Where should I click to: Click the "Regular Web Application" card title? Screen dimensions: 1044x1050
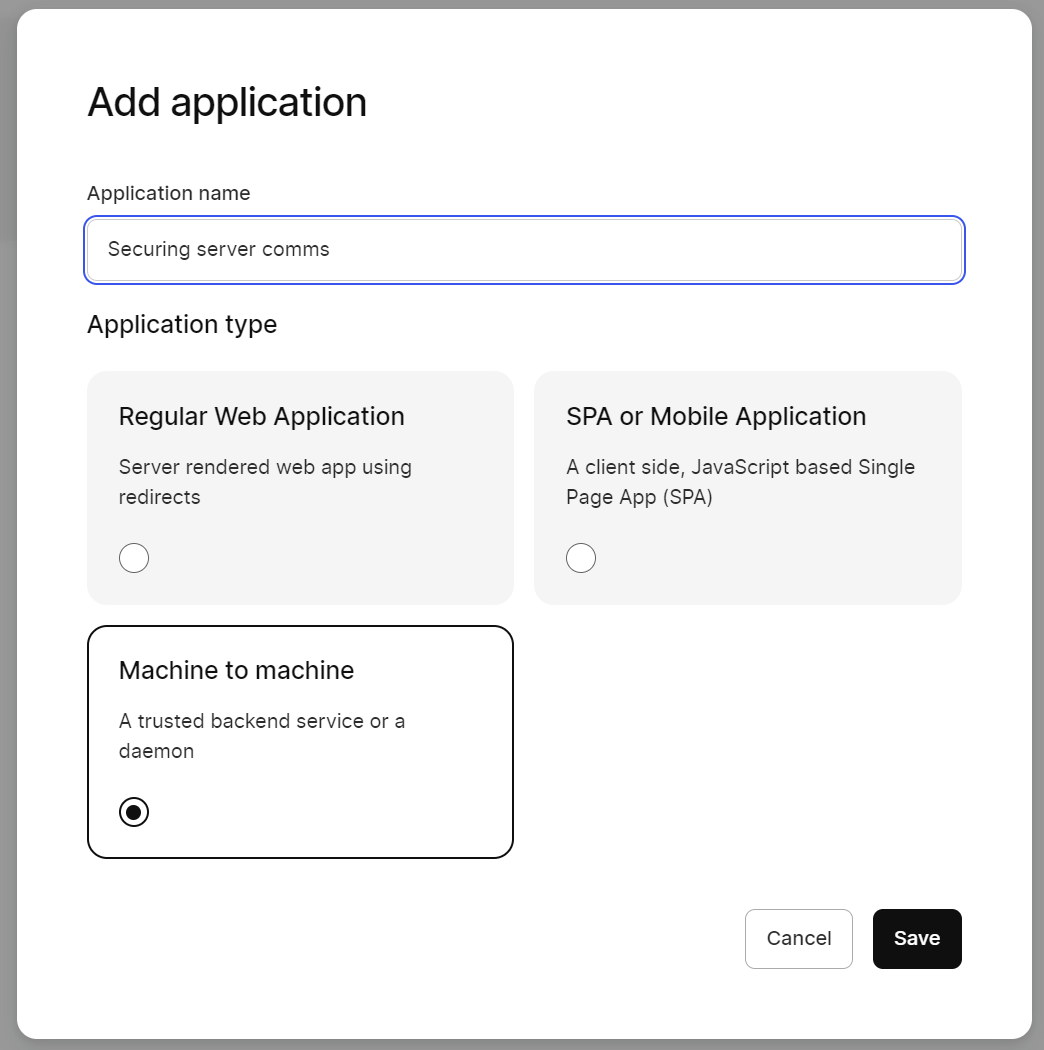261,417
